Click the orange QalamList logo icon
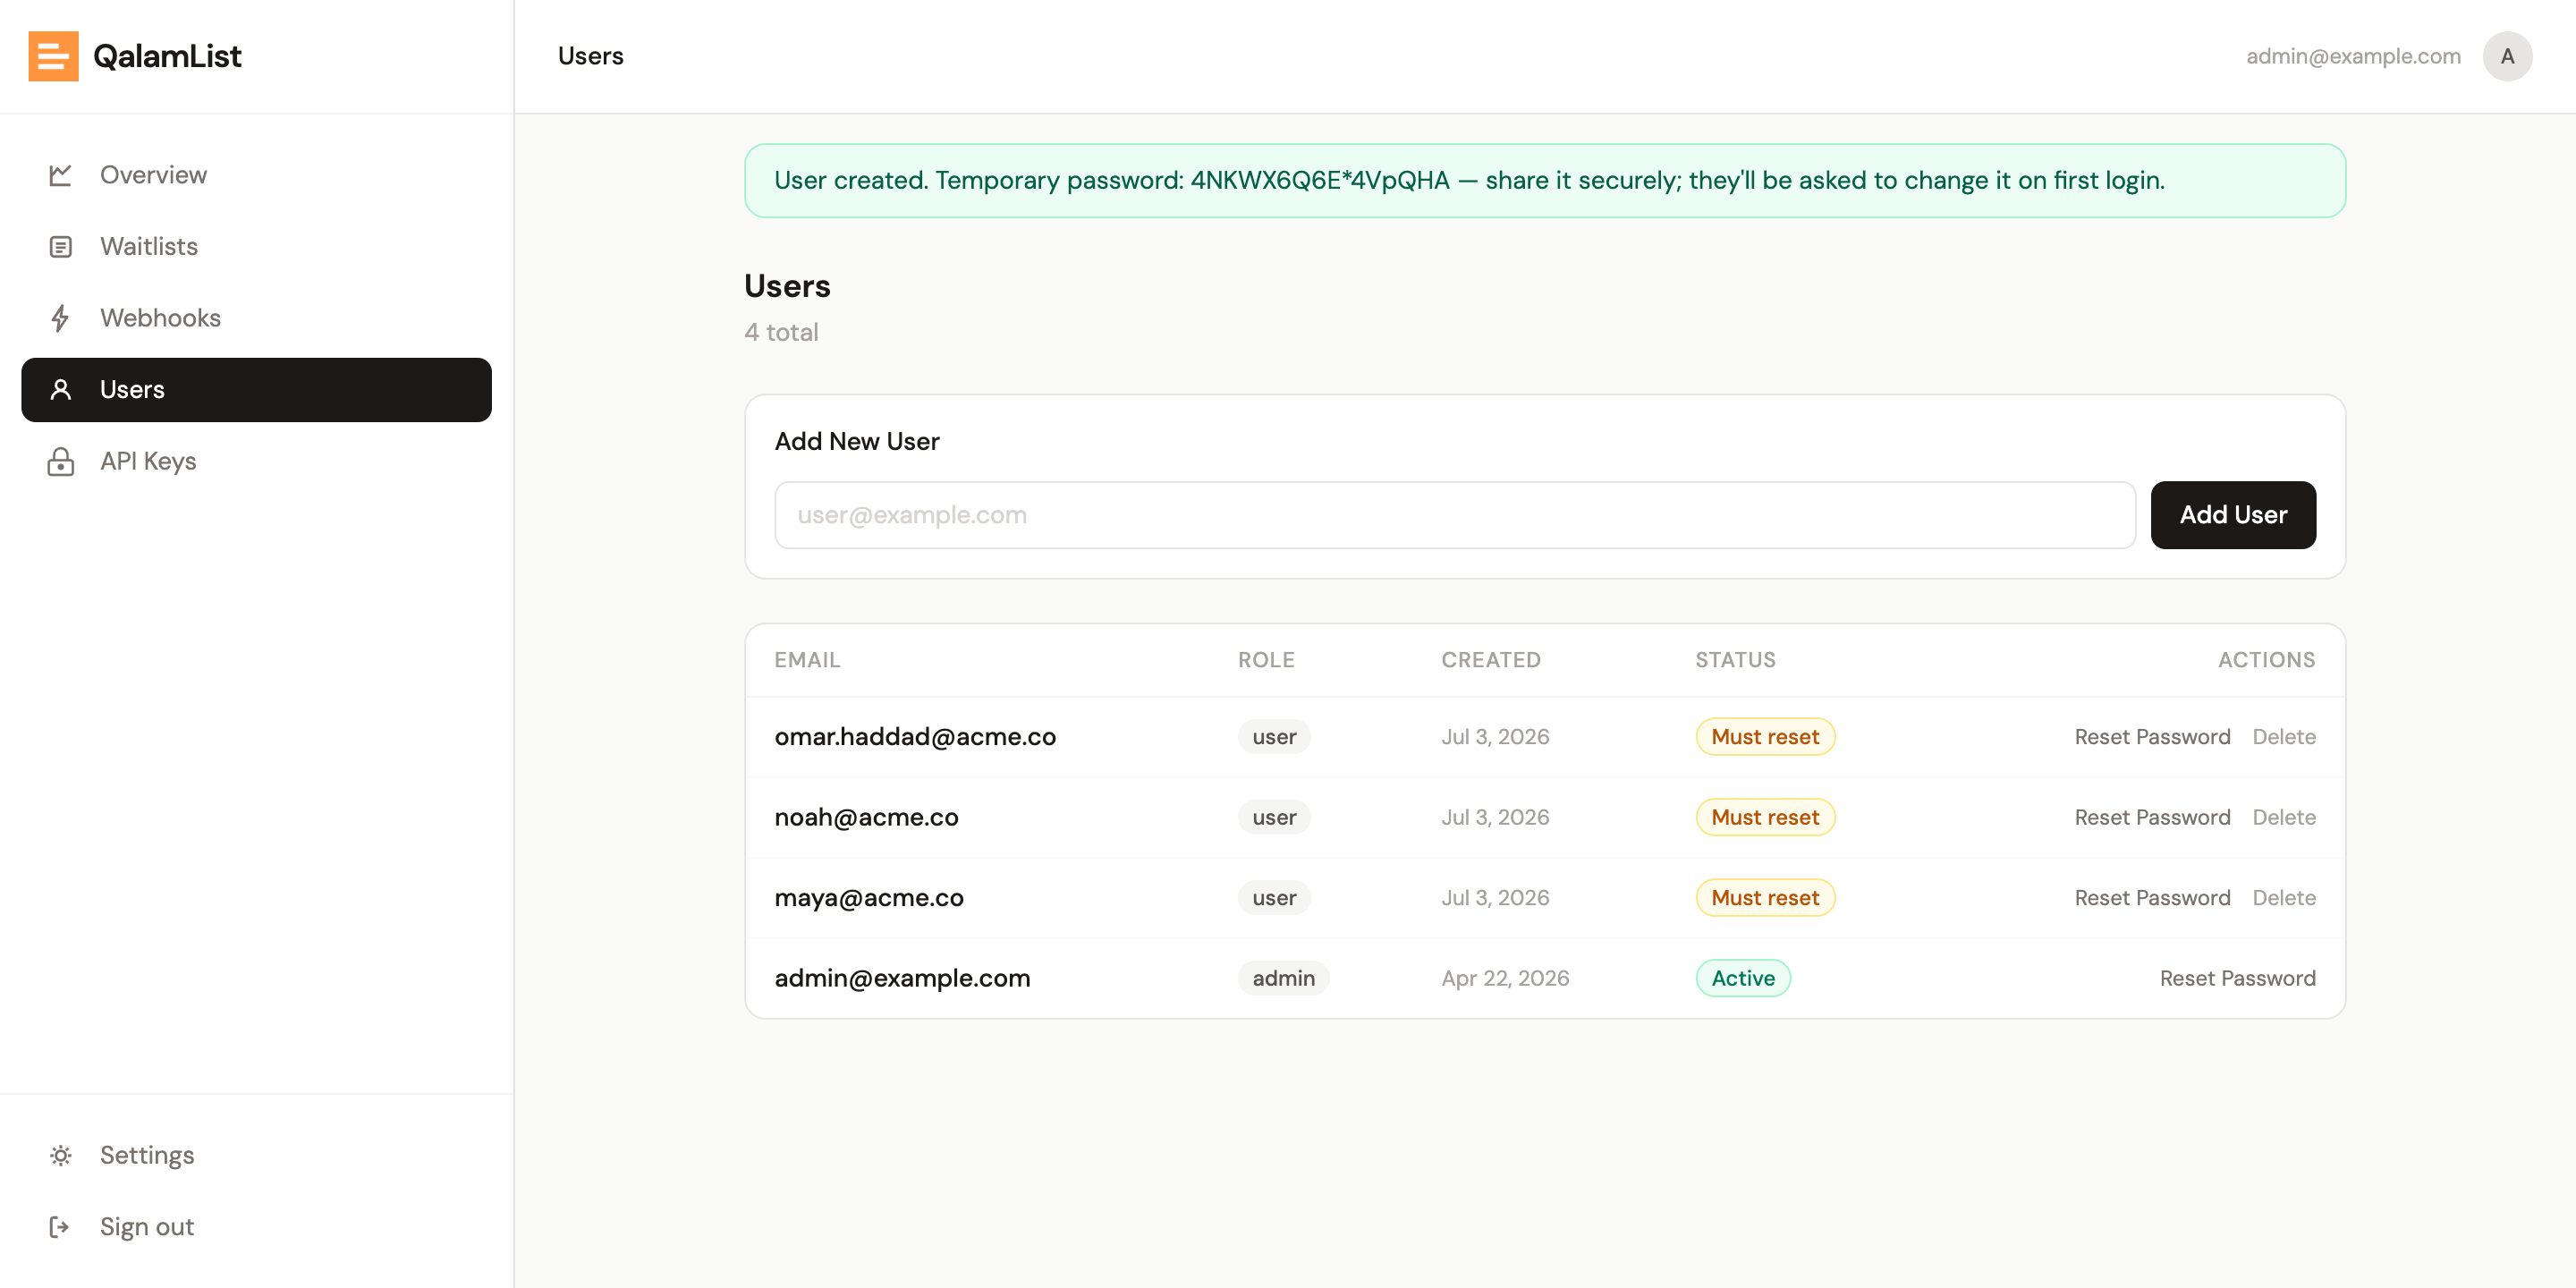The image size is (2576, 1288). pyautogui.click(x=53, y=56)
